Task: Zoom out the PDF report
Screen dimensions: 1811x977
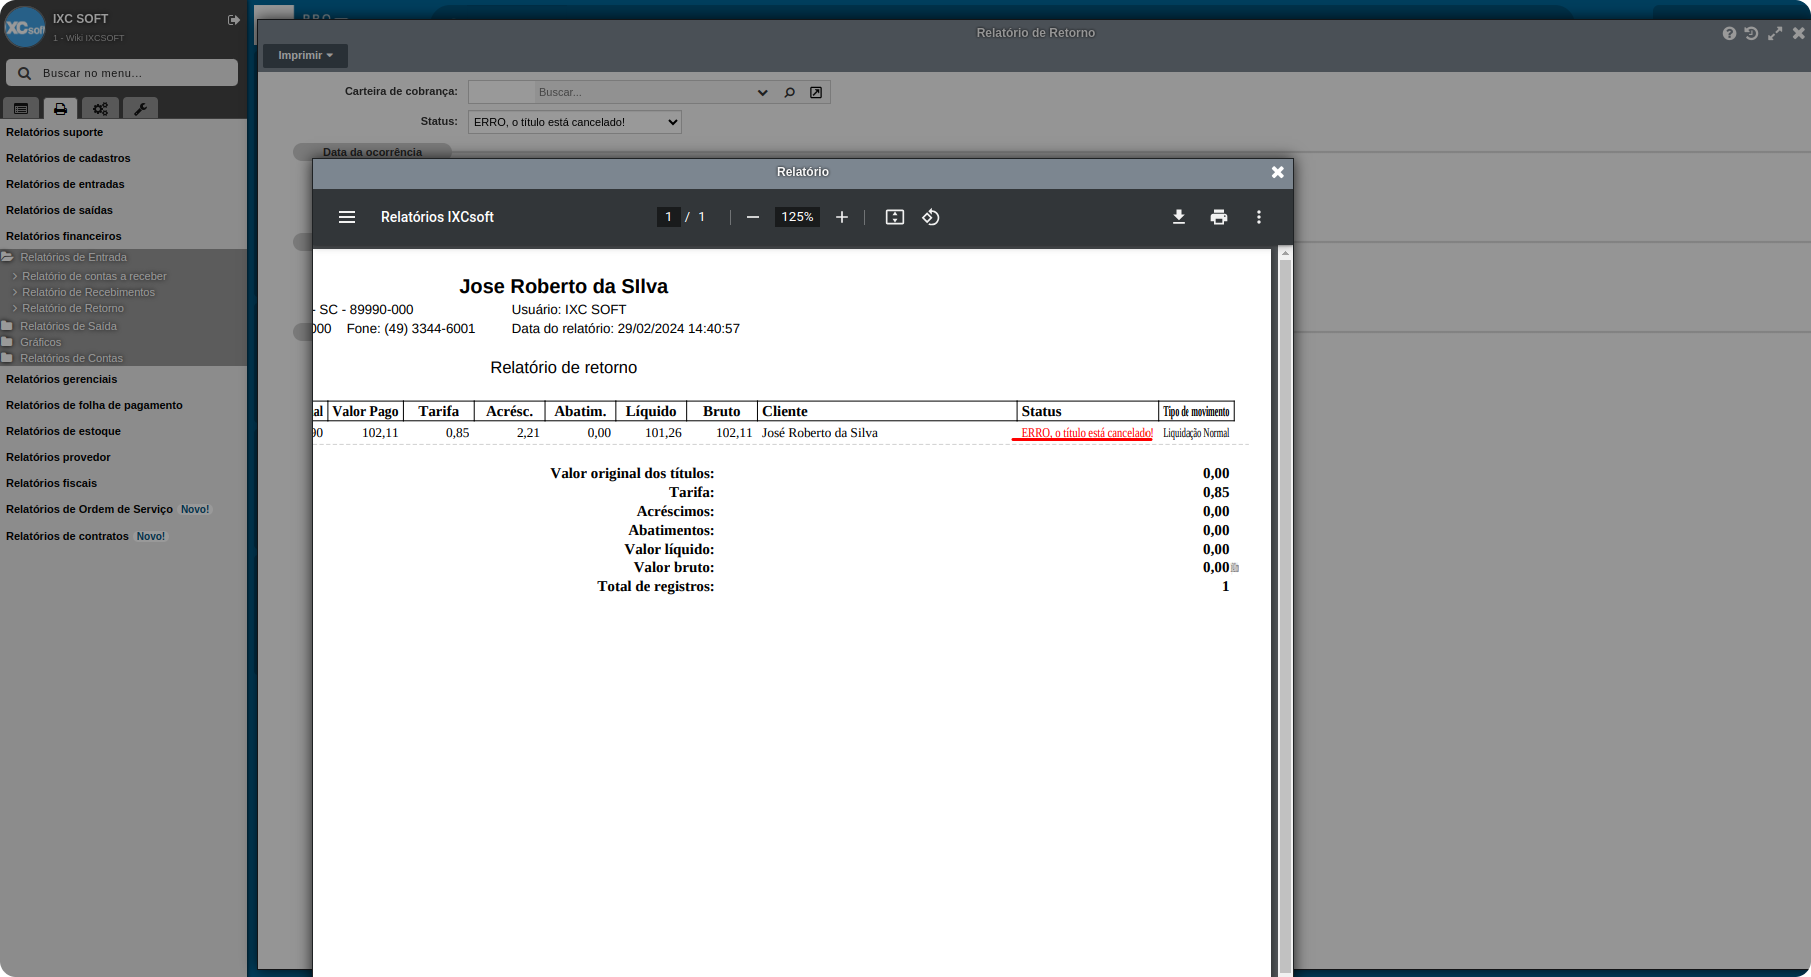Action: (x=753, y=217)
